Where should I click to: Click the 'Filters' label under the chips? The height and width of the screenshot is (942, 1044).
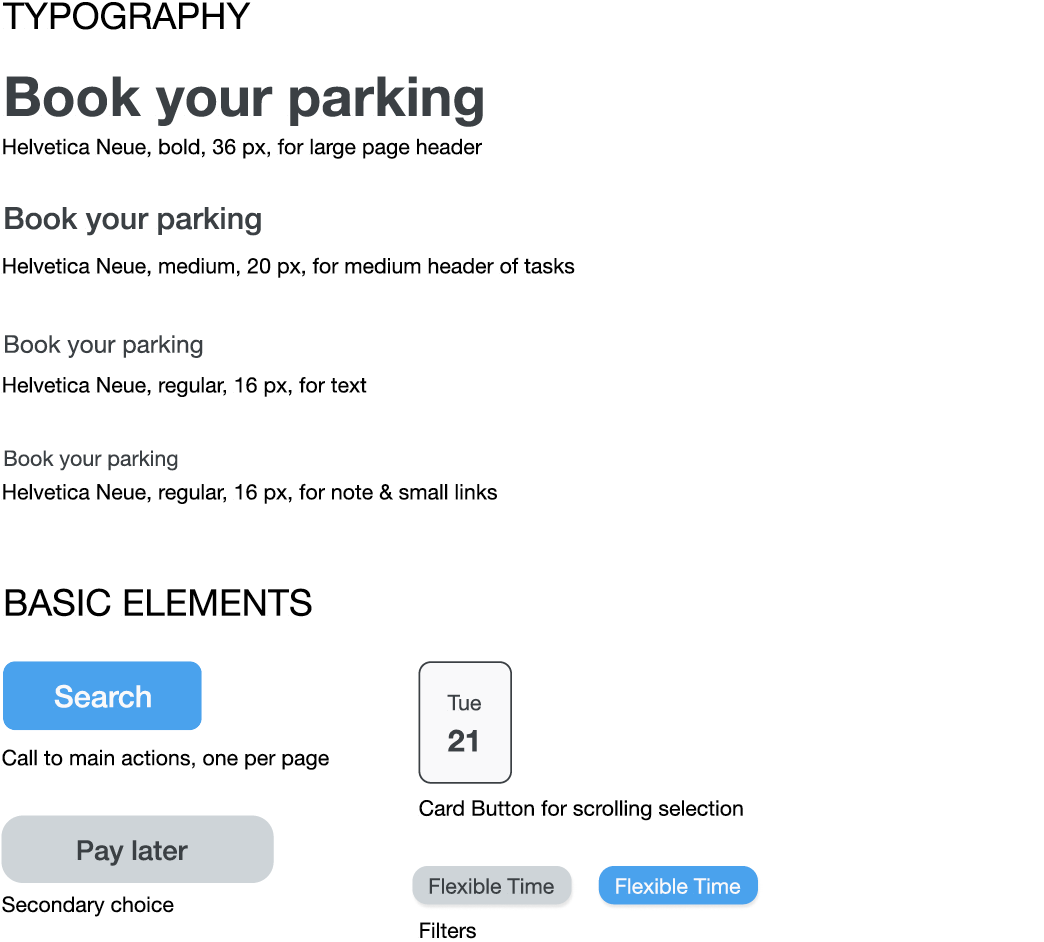(x=447, y=930)
